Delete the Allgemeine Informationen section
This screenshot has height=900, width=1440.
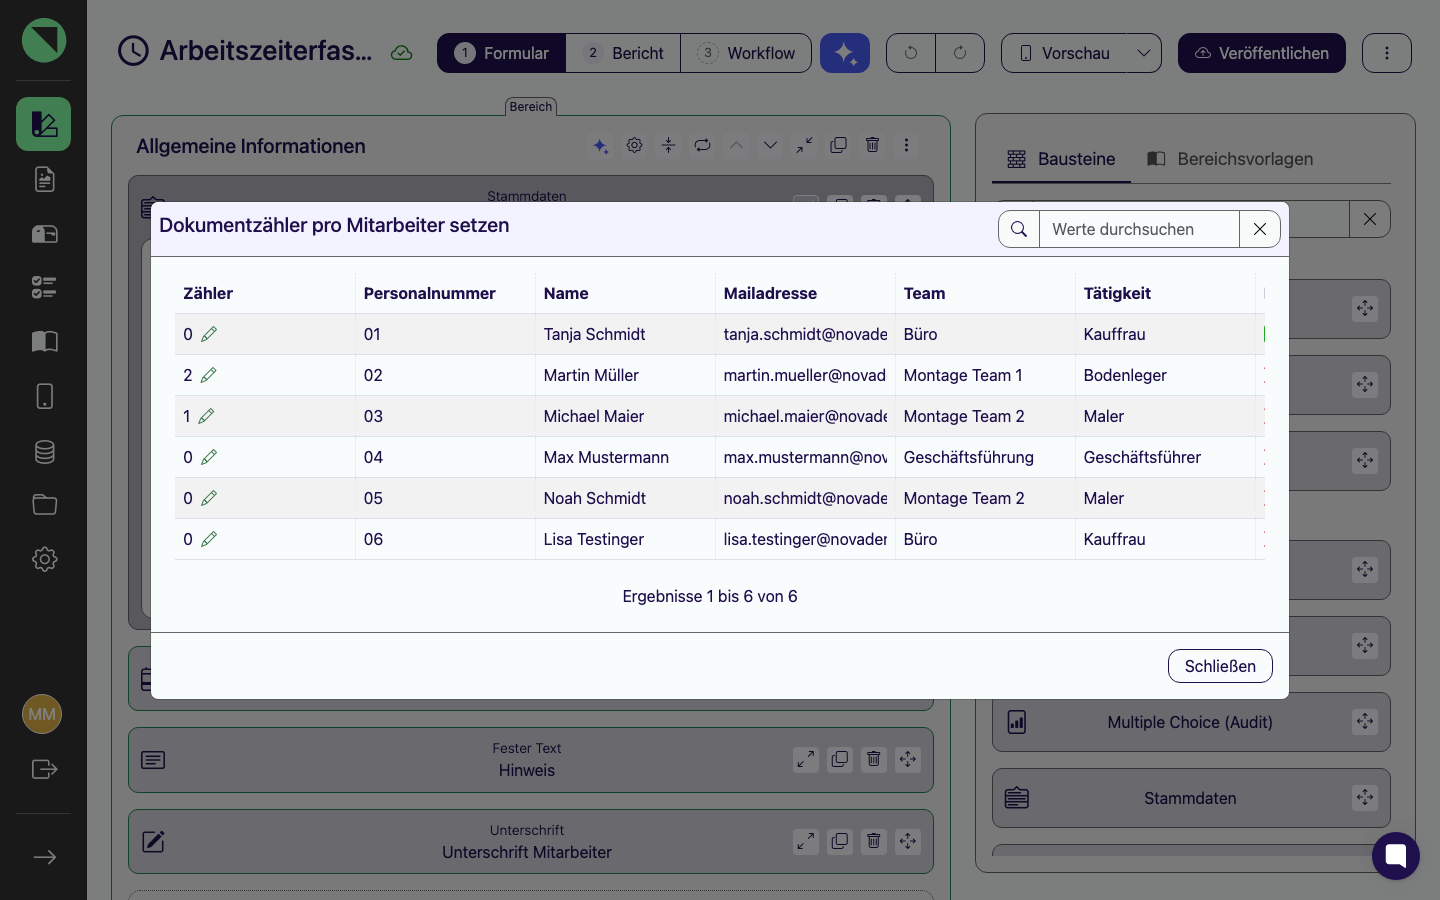tap(872, 145)
